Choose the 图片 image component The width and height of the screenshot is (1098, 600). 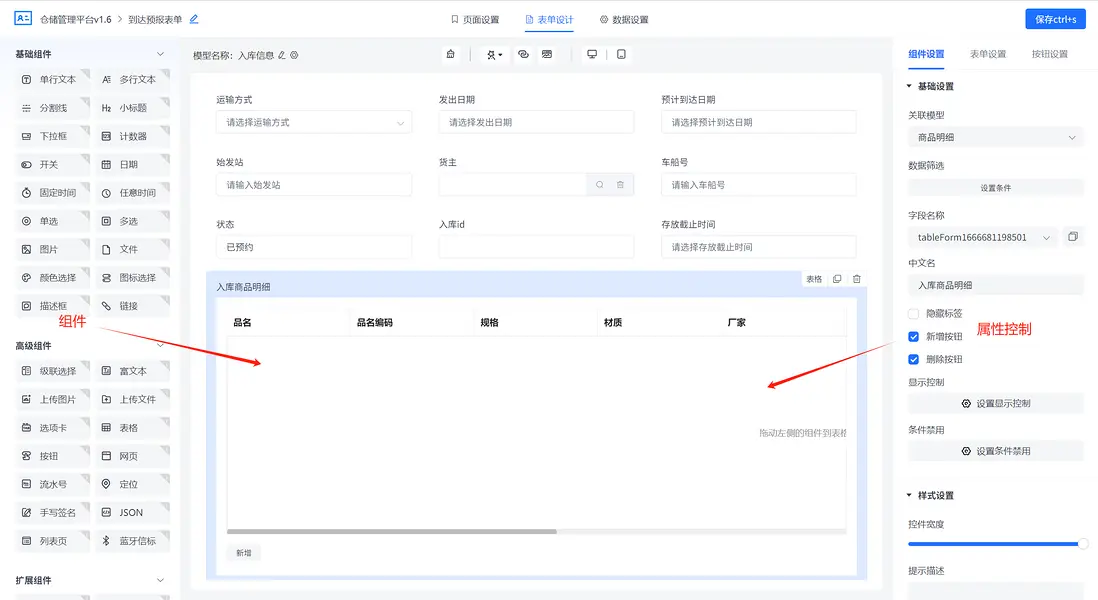[53, 249]
